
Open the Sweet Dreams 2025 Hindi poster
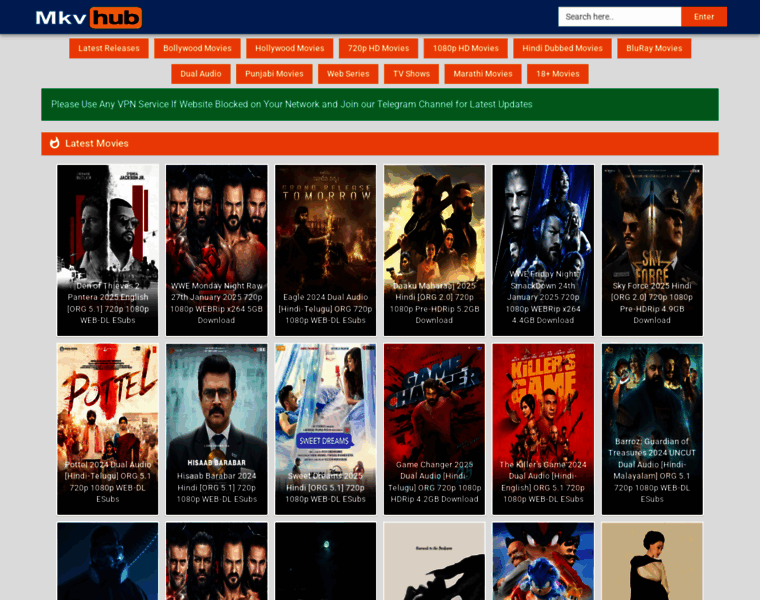pyautogui.click(x=325, y=429)
